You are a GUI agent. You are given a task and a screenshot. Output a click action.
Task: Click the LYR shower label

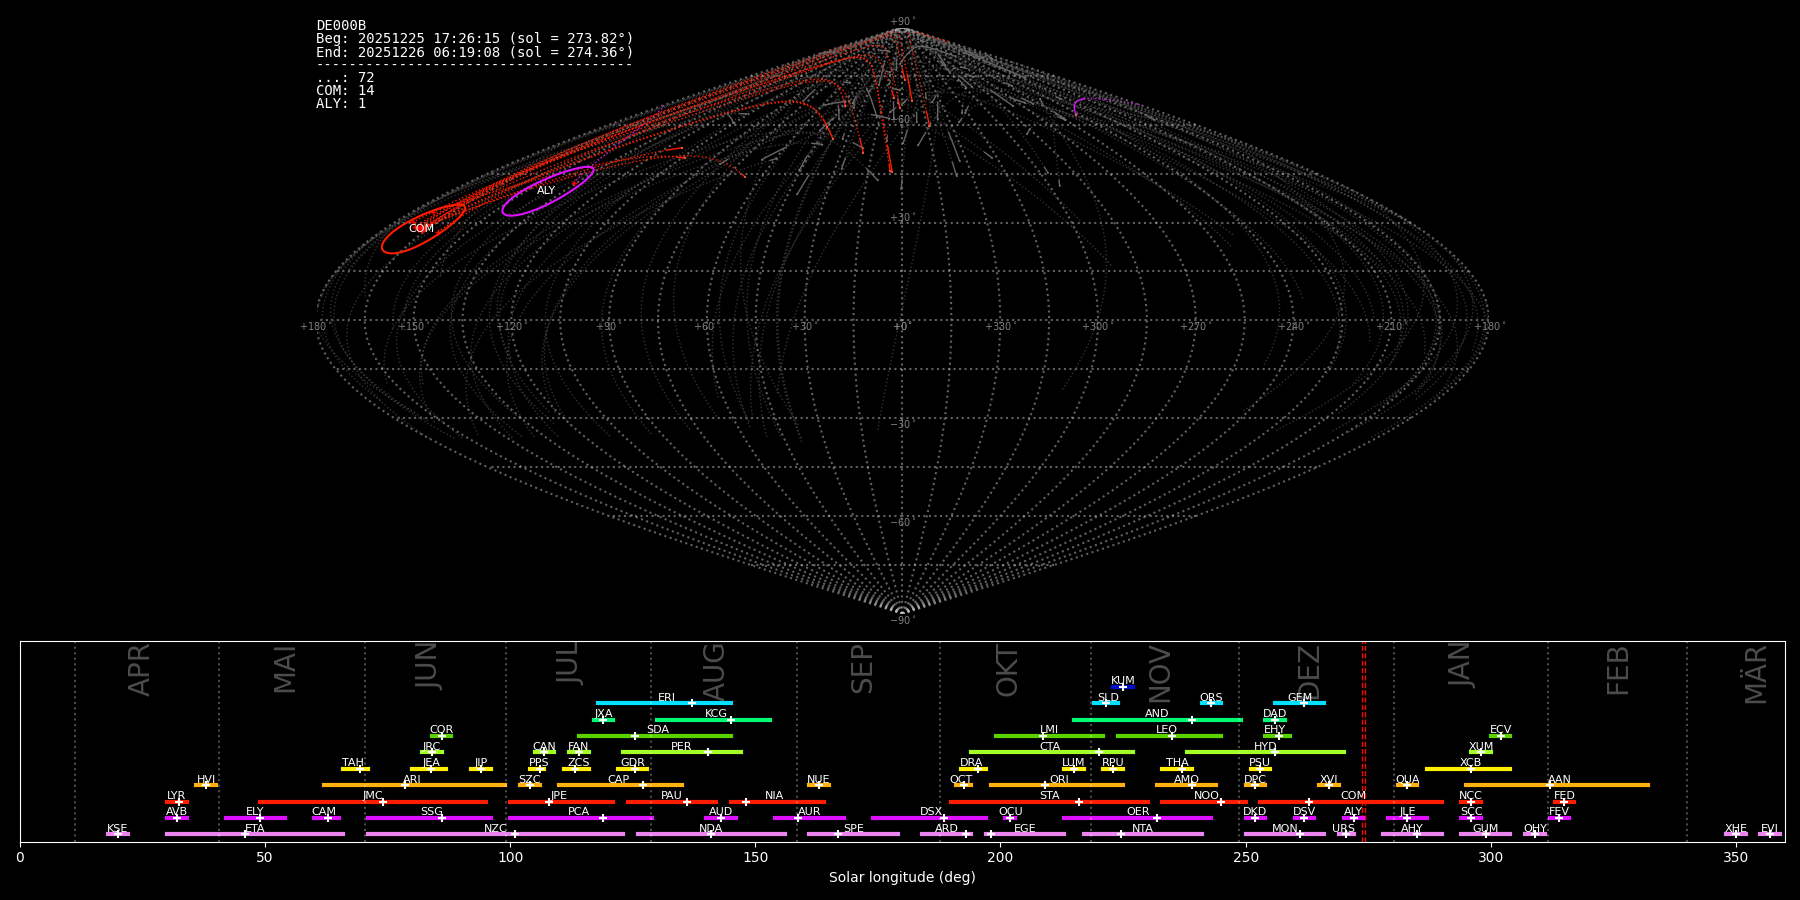[176, 796]
